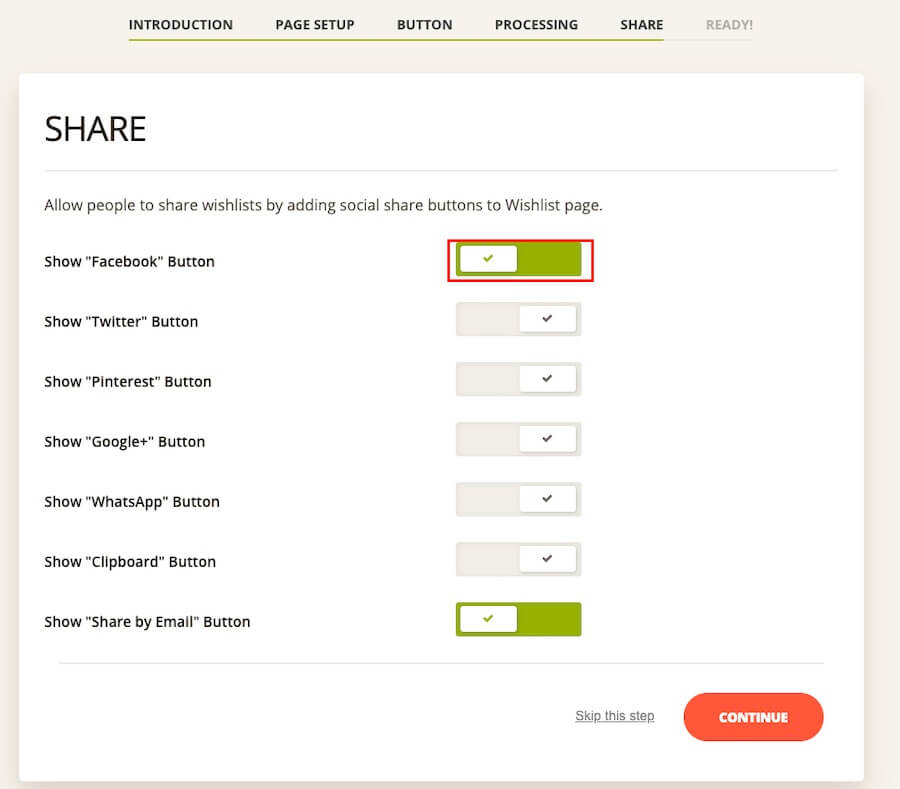900x789 pixels.
Task: Select the Processing step tab
Action: click(536, 24)
